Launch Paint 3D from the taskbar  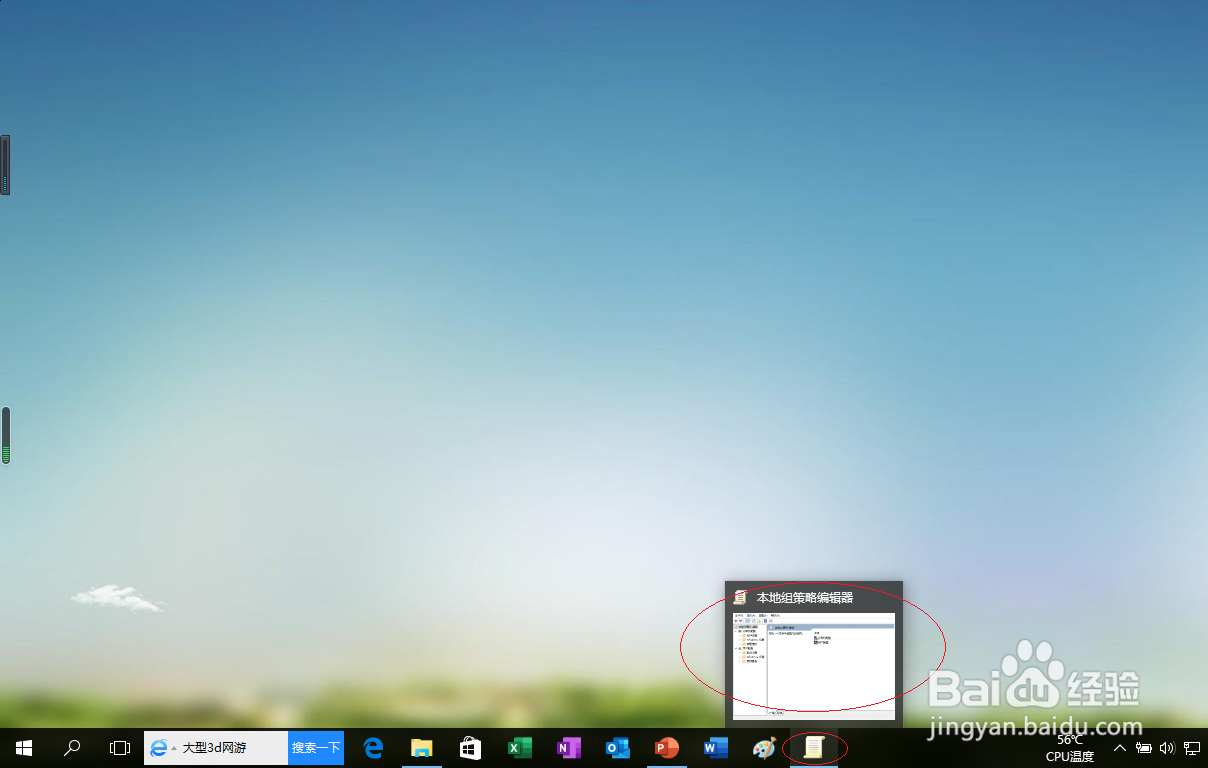click(x=763, y=747)
